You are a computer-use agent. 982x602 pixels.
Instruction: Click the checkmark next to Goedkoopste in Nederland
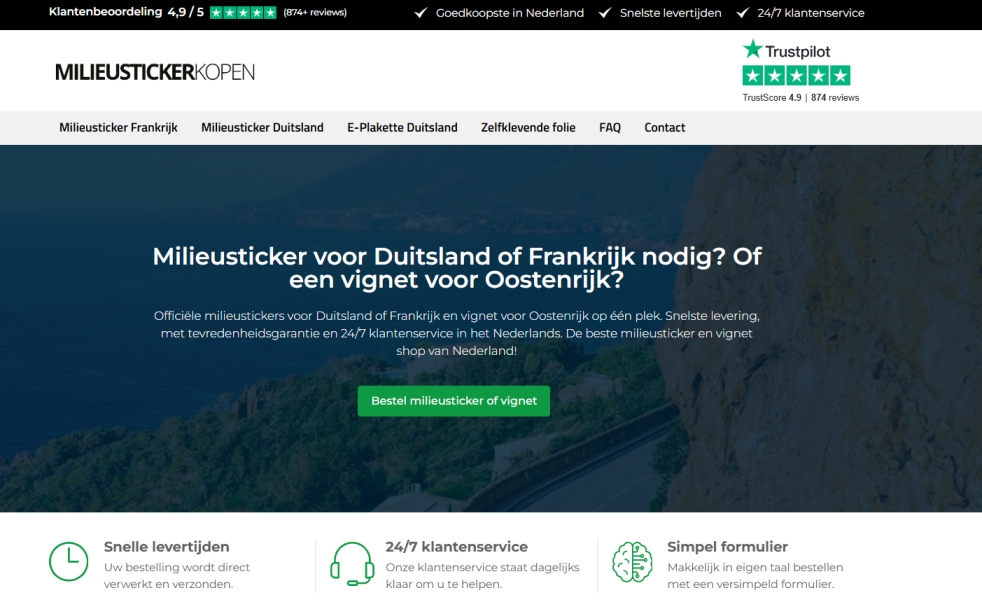coord(421,13)
